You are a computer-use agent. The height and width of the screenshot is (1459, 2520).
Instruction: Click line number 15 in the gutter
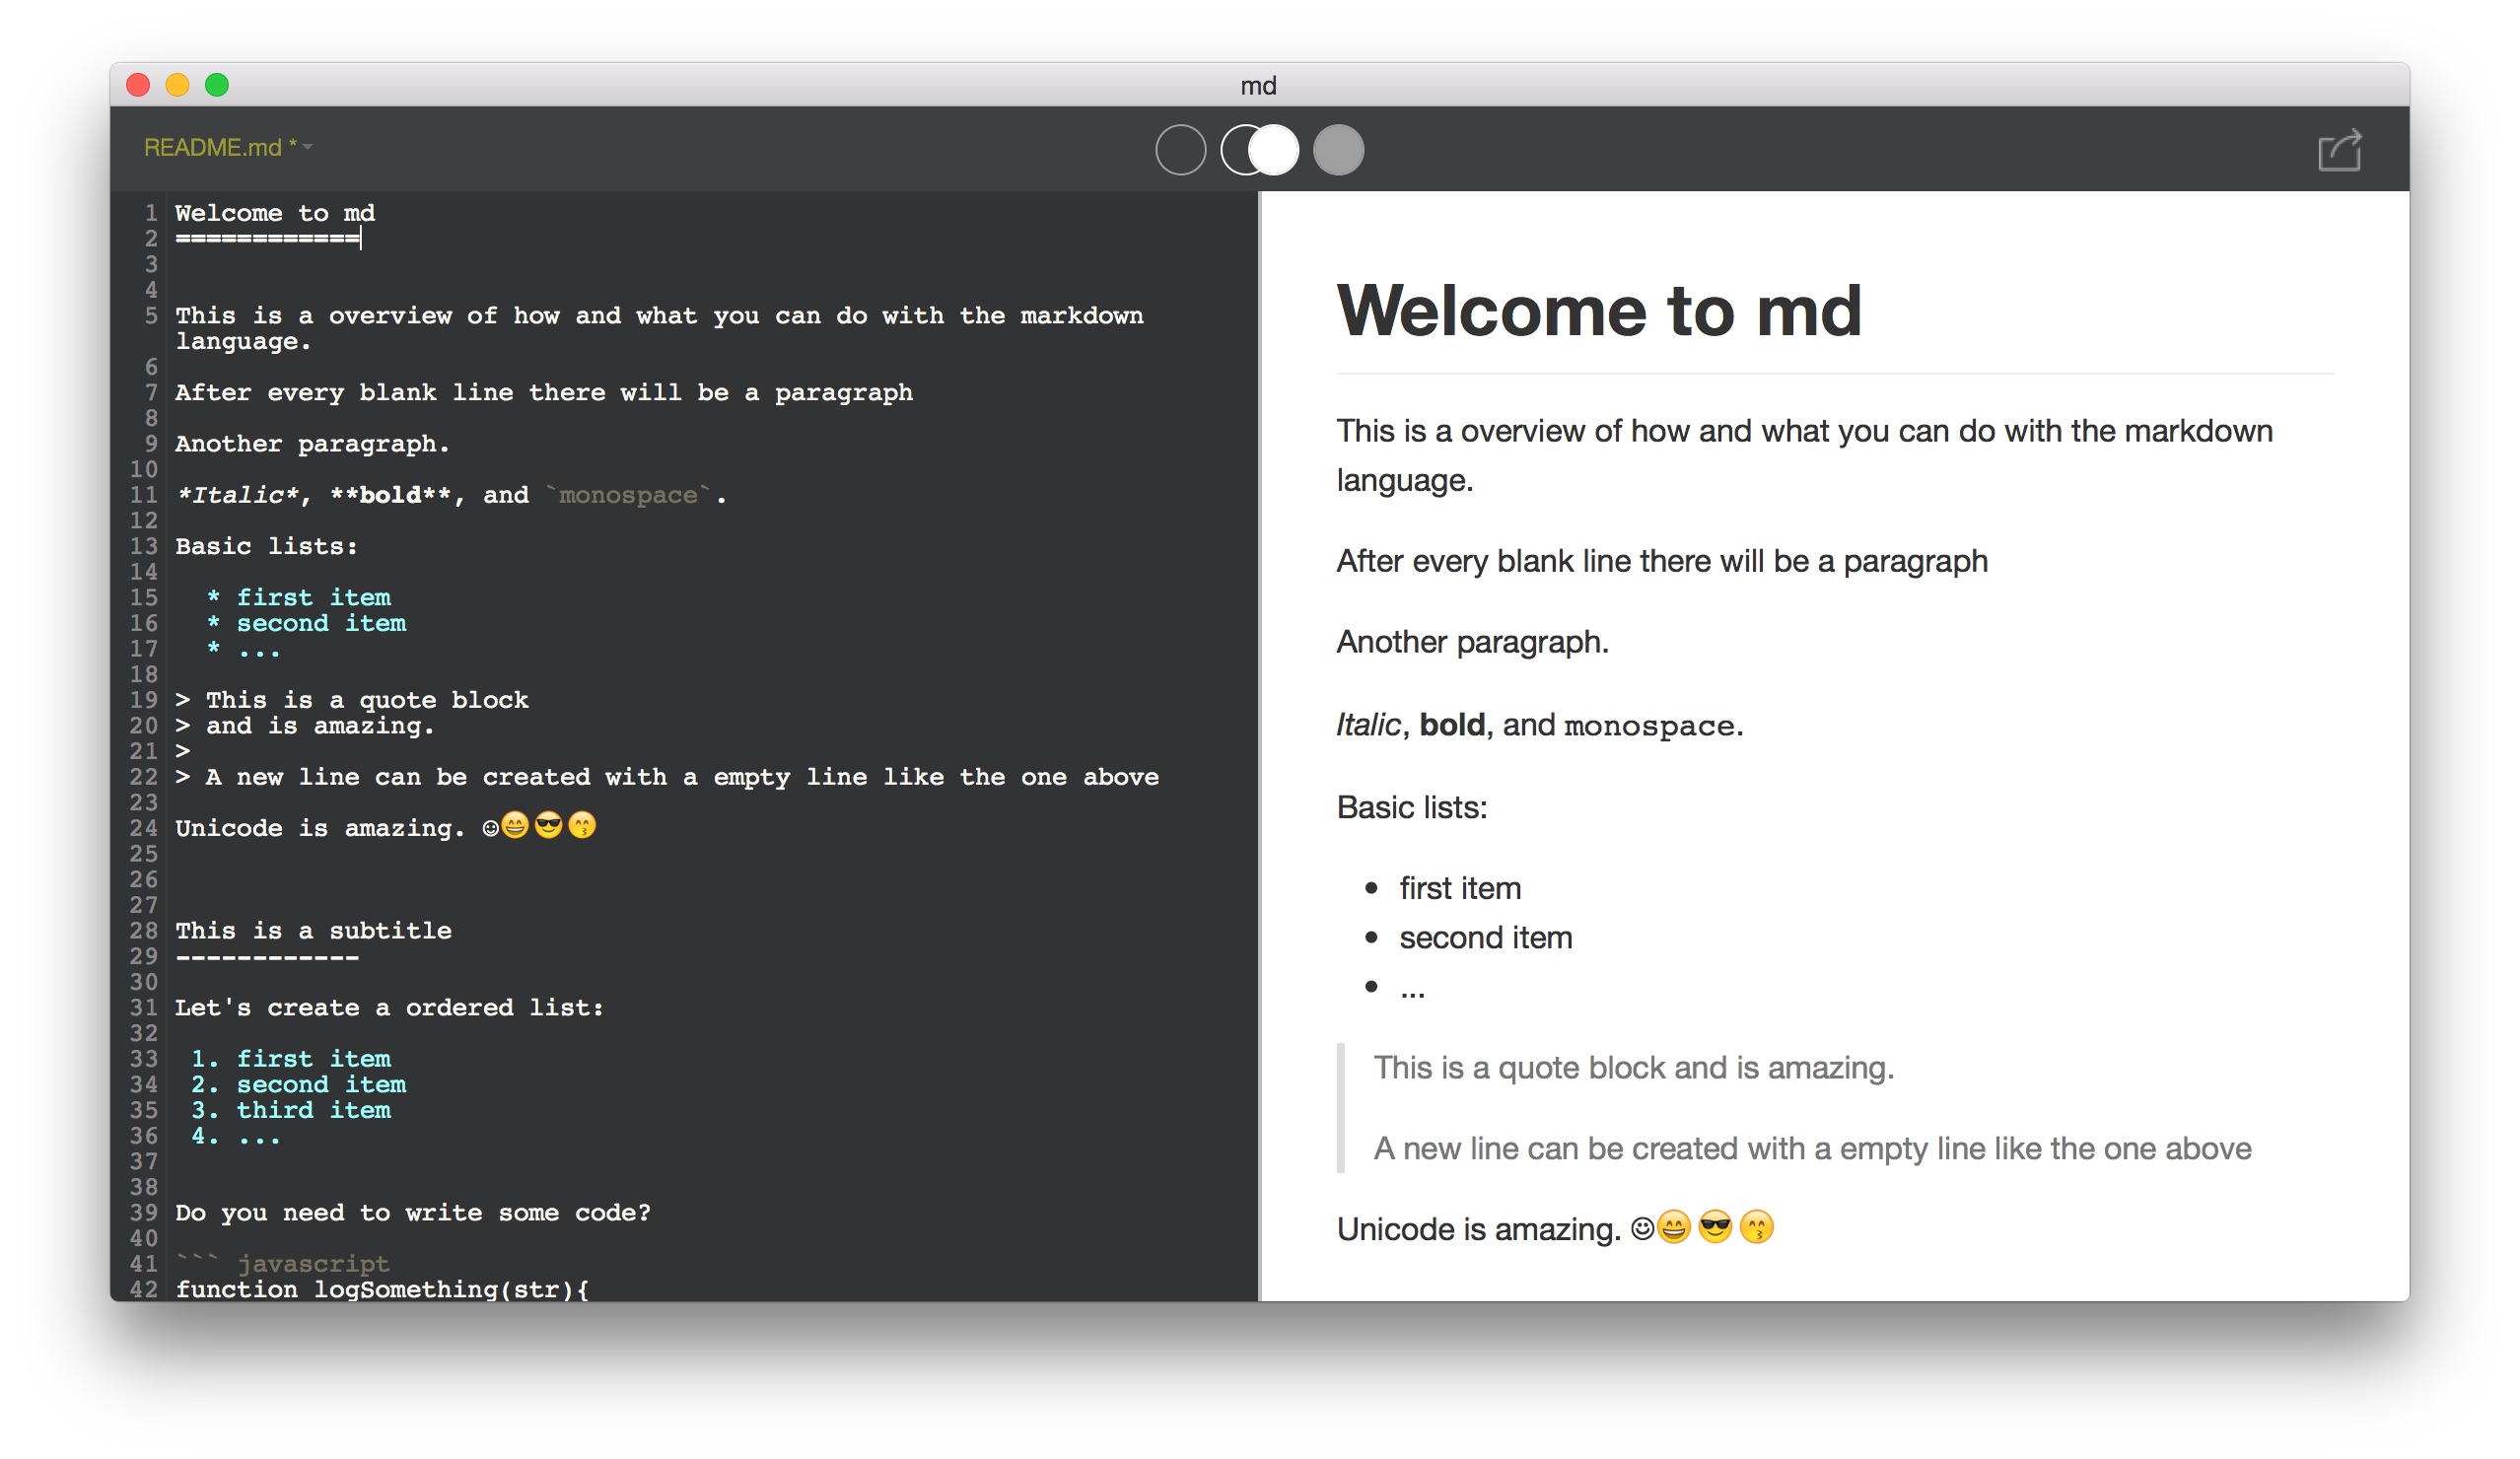[144, 597]
